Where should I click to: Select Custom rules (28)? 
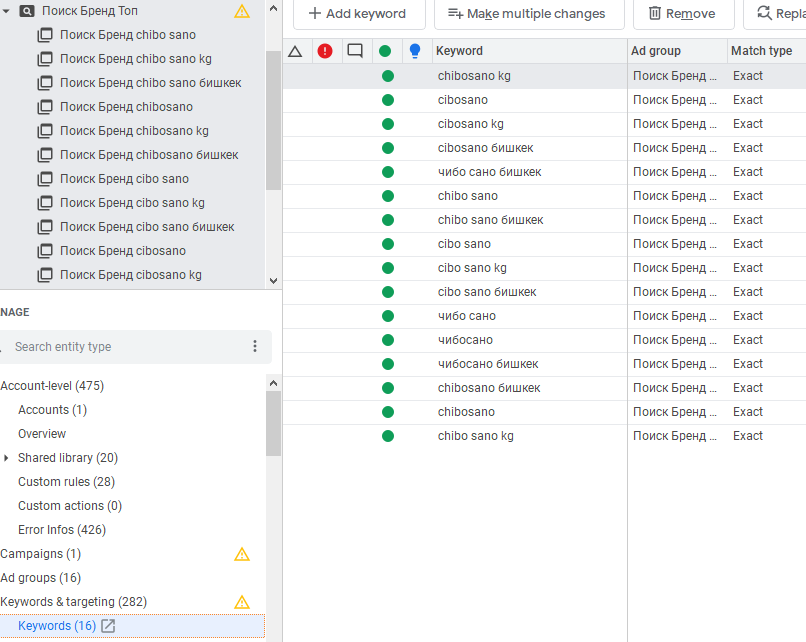[x=66, y=482]
